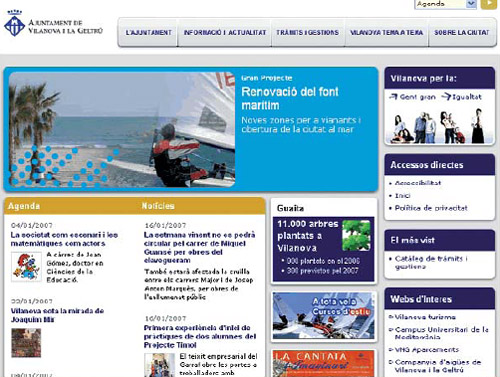Open news about Projecte Timol pràctiques
Screen dimensions: 500x377
click(x=200, y=336)
